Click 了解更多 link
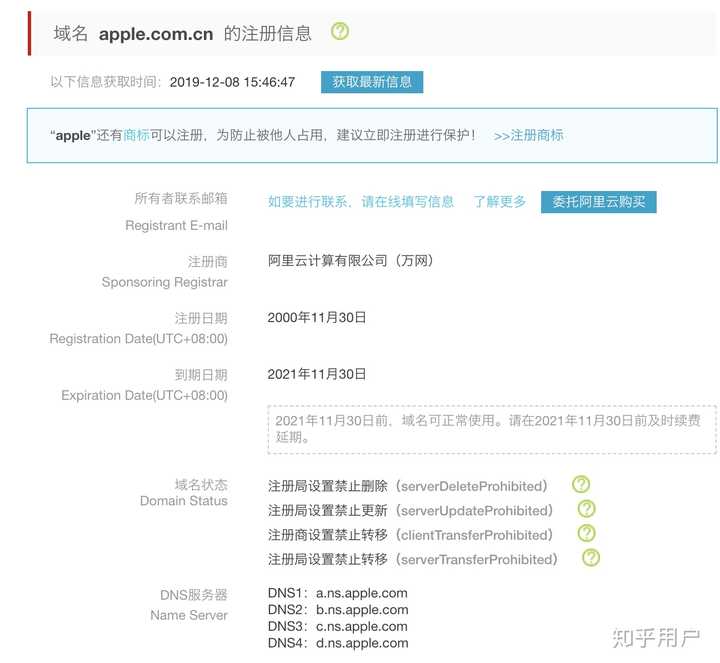720x663 pixels. (x=500, y=202)
